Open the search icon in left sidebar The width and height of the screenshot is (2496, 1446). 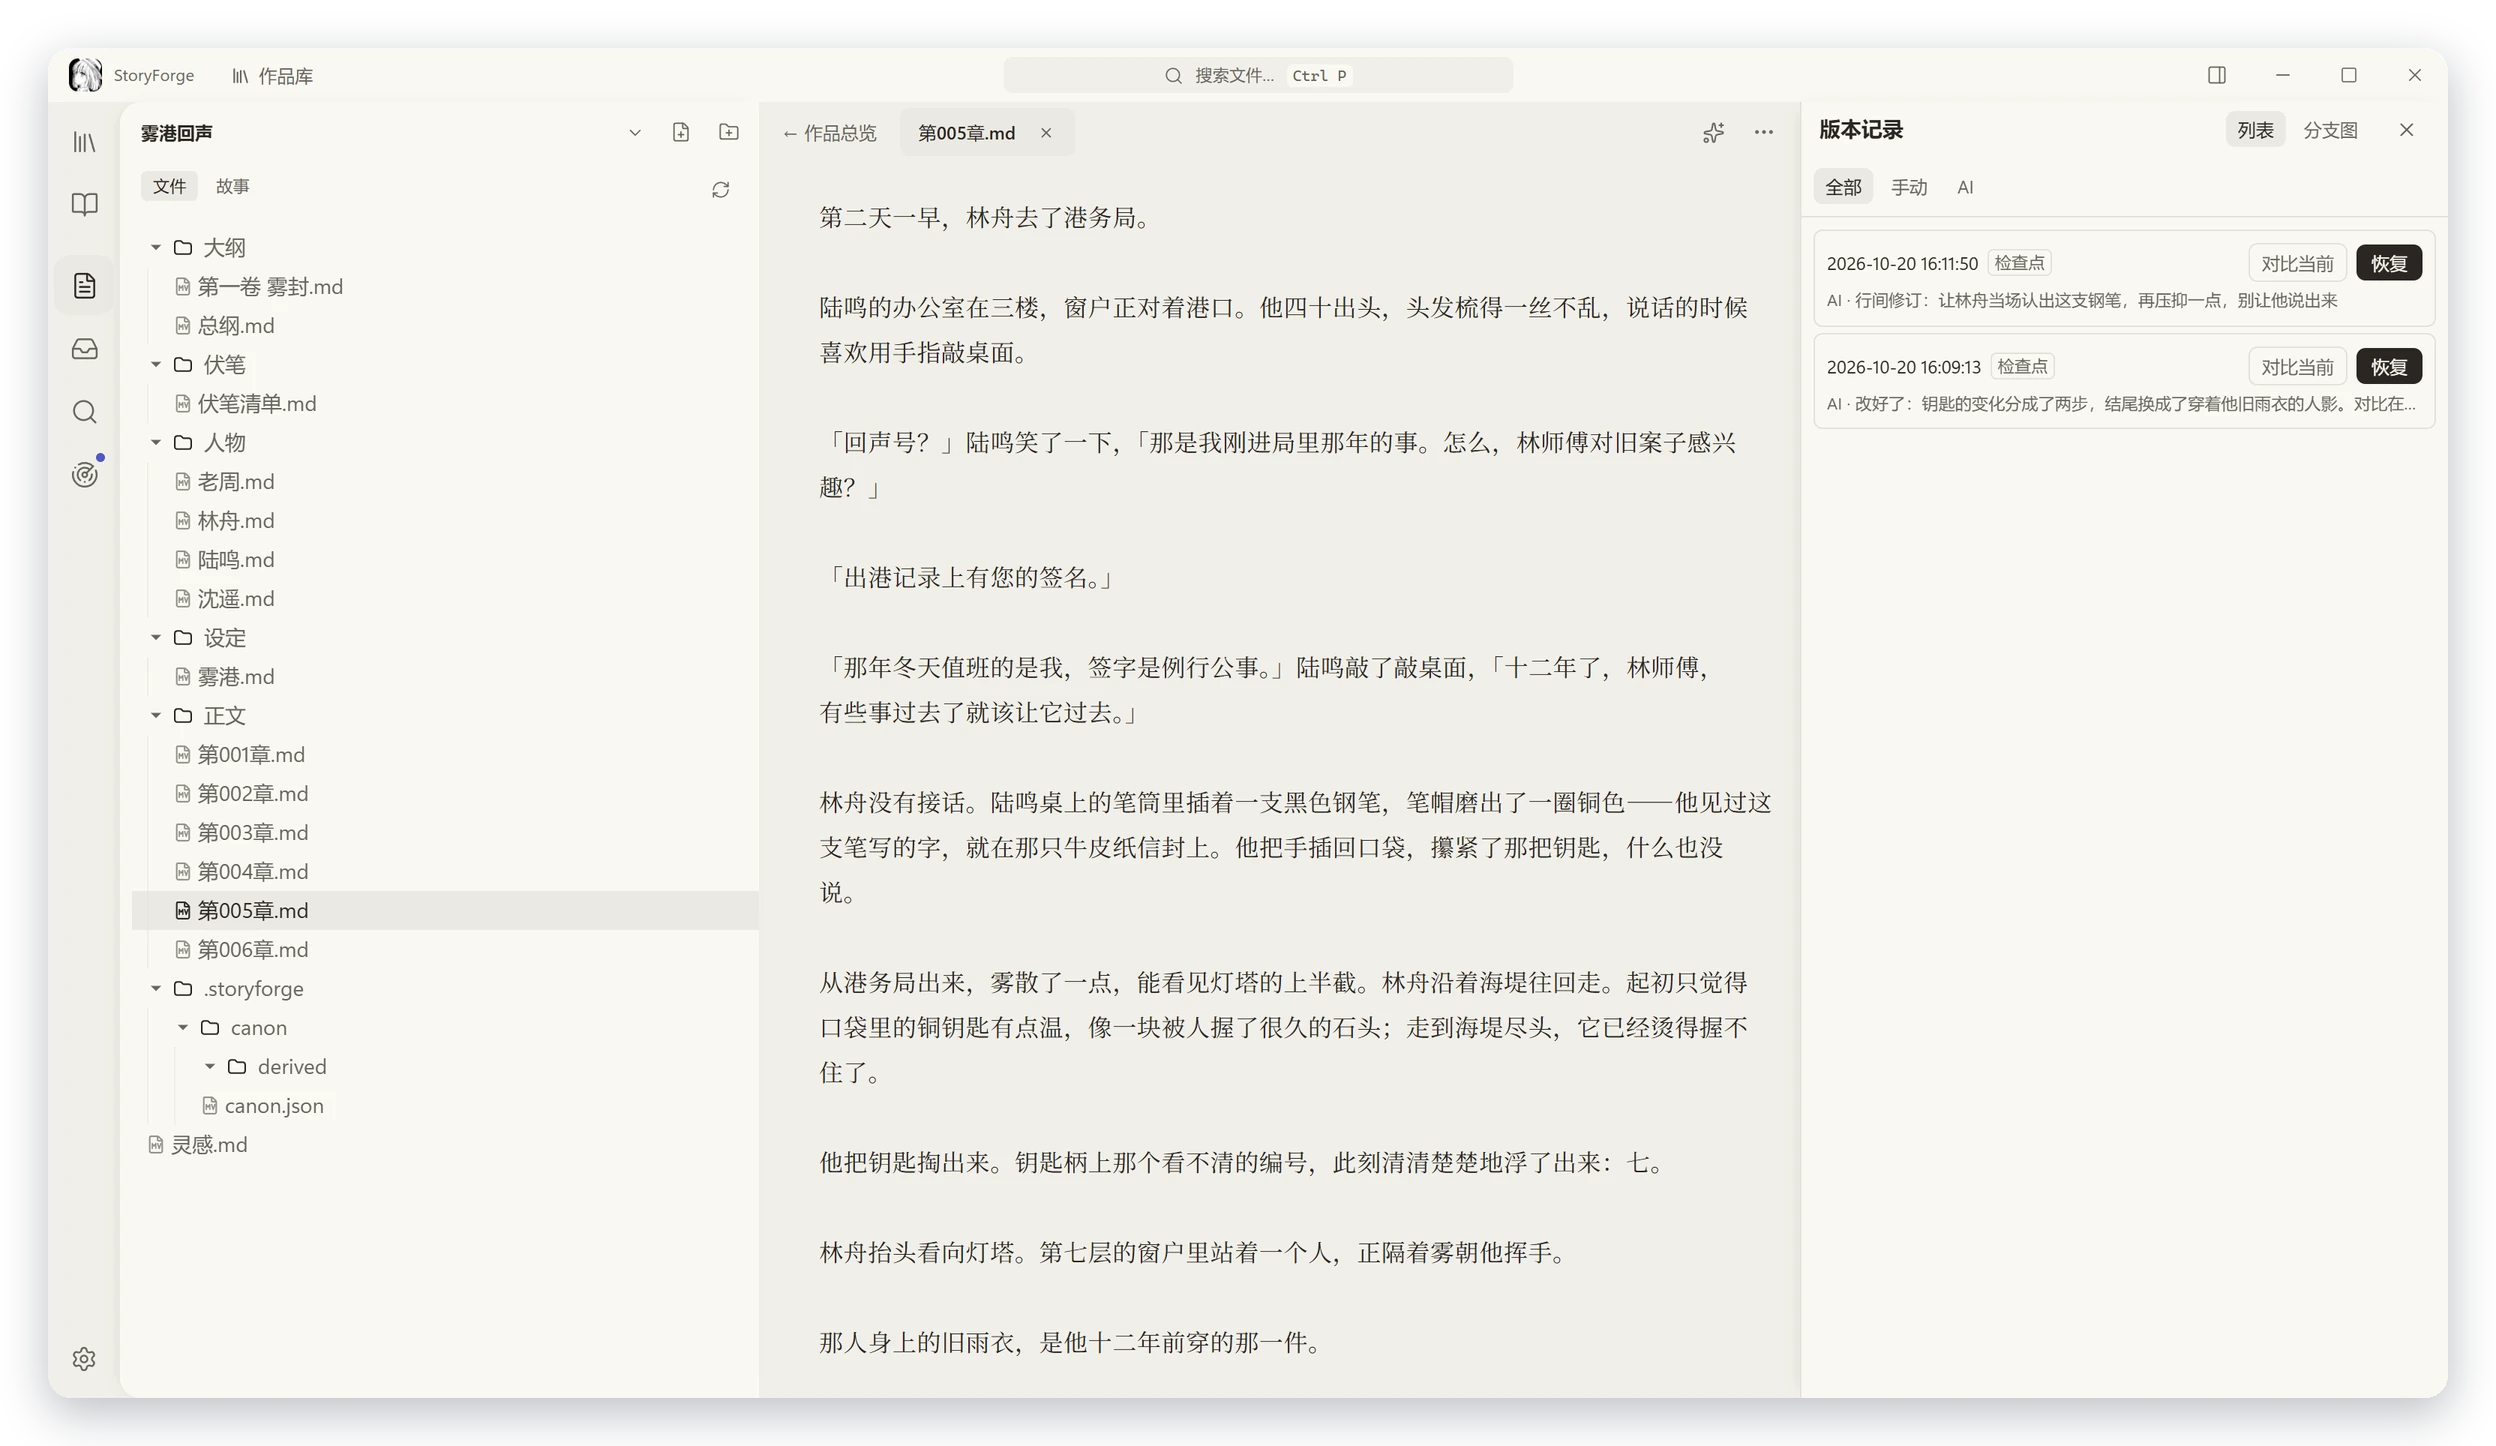(x=85, y=412)
